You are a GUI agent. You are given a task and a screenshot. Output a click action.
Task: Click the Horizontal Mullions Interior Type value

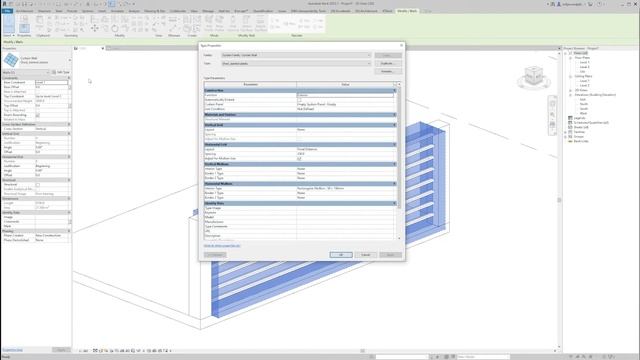point(345,189)
